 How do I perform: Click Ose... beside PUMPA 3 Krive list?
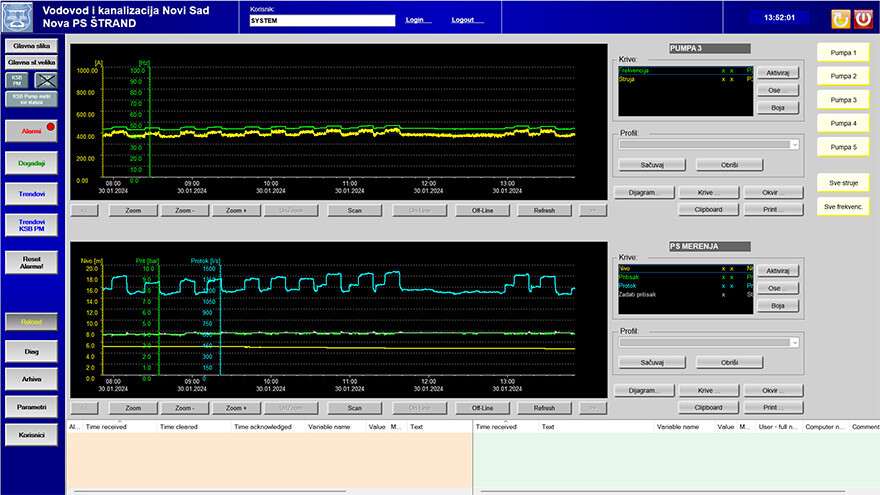point(777,90)
